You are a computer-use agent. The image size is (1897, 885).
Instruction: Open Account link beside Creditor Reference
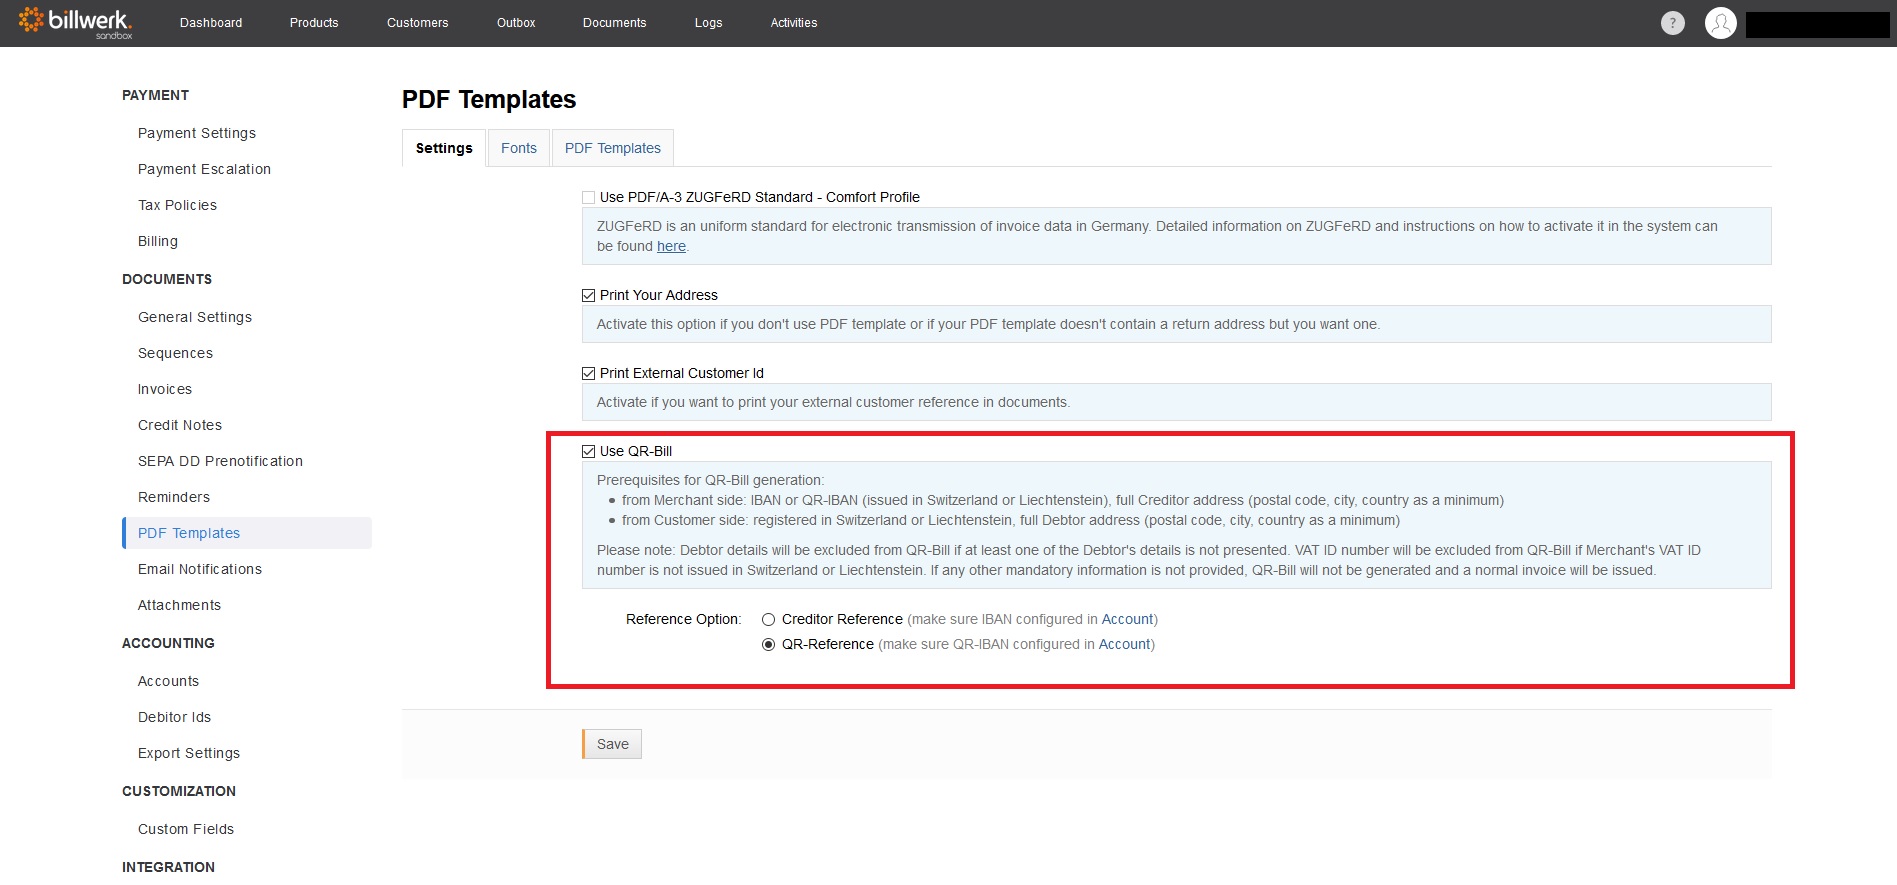tap(1127, 619)
